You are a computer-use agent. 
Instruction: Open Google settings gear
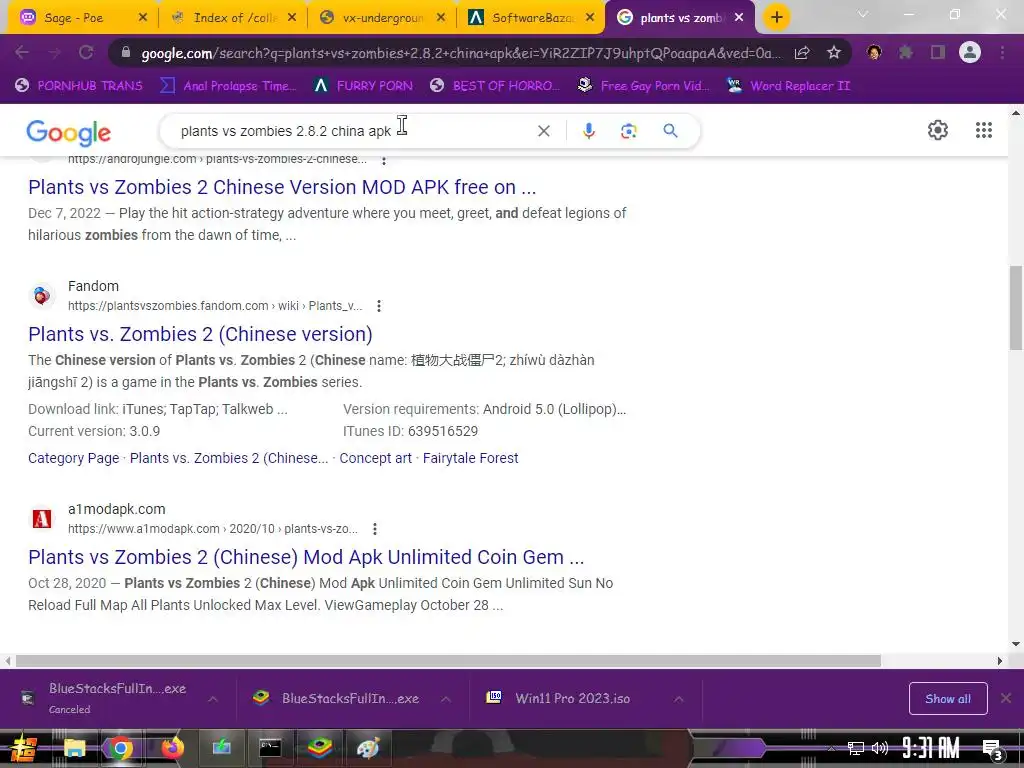coord(938,130)
